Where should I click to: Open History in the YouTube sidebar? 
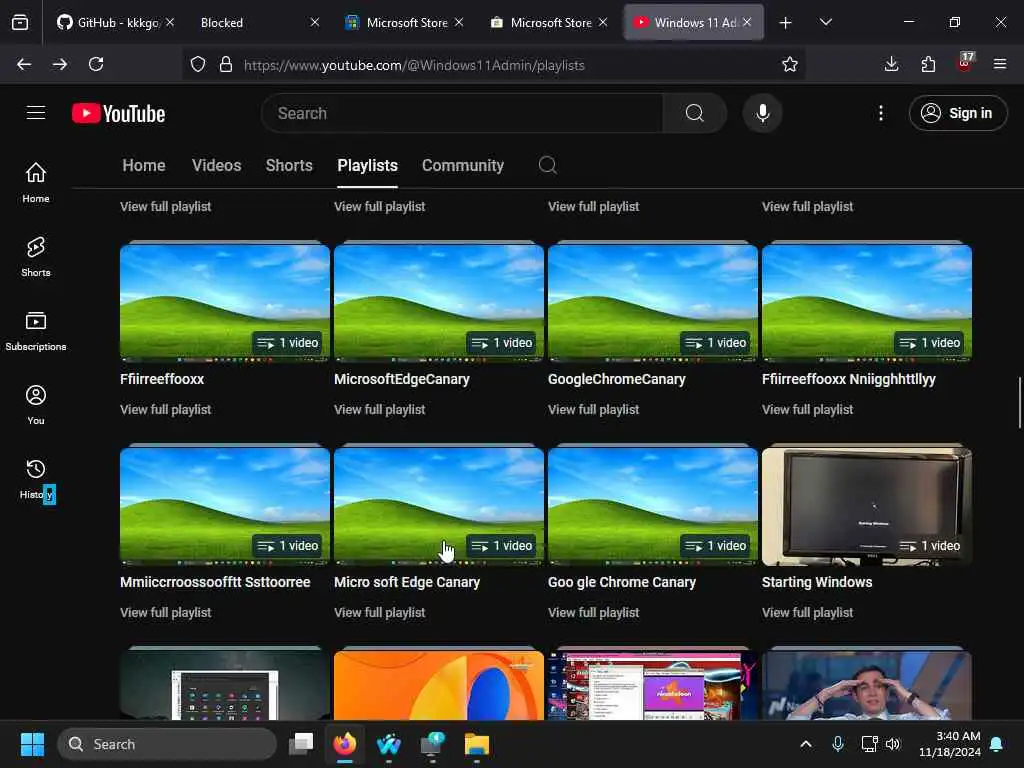click(36, 479)
